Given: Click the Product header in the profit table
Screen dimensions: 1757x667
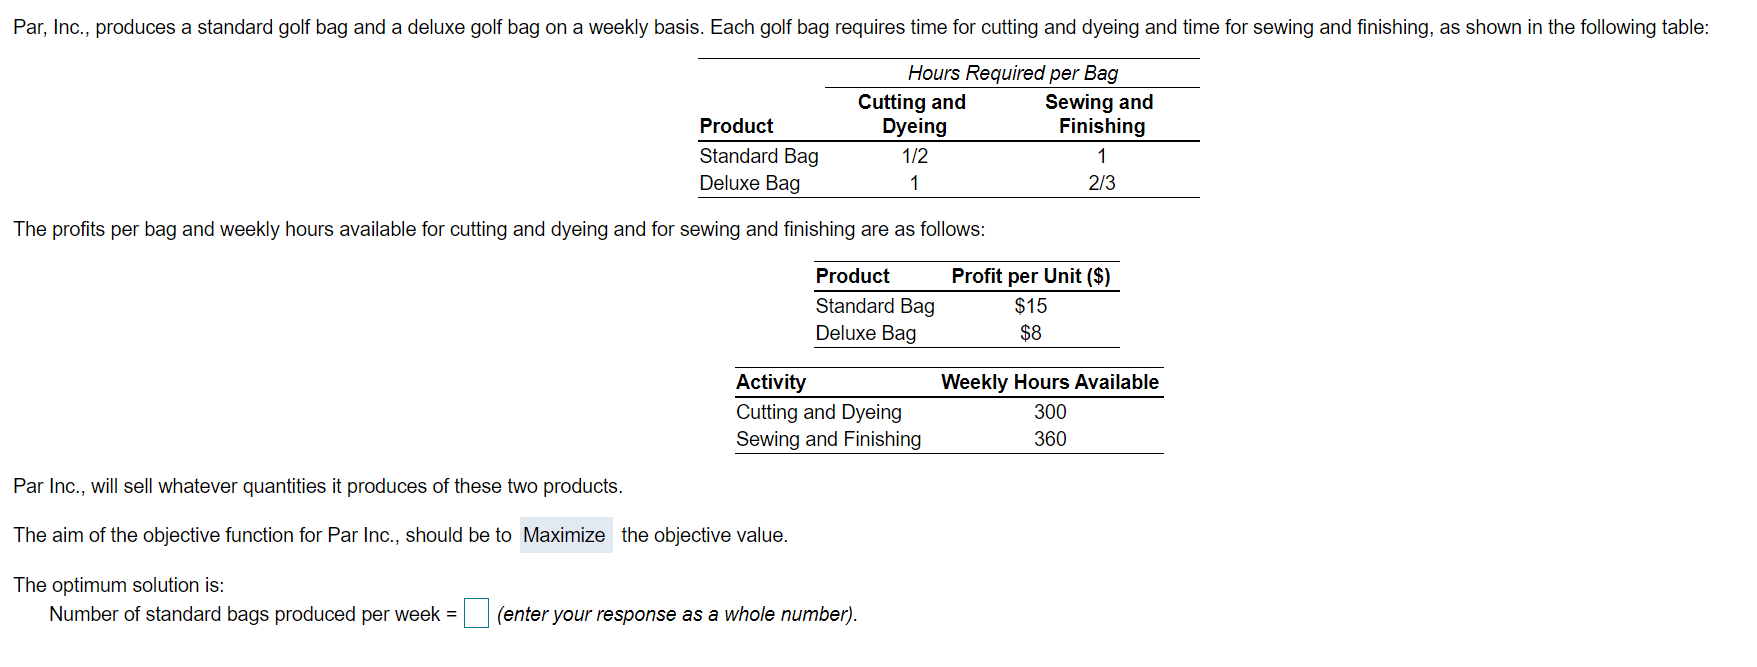Looking at the screenshot, I should [x=851, y=275].
